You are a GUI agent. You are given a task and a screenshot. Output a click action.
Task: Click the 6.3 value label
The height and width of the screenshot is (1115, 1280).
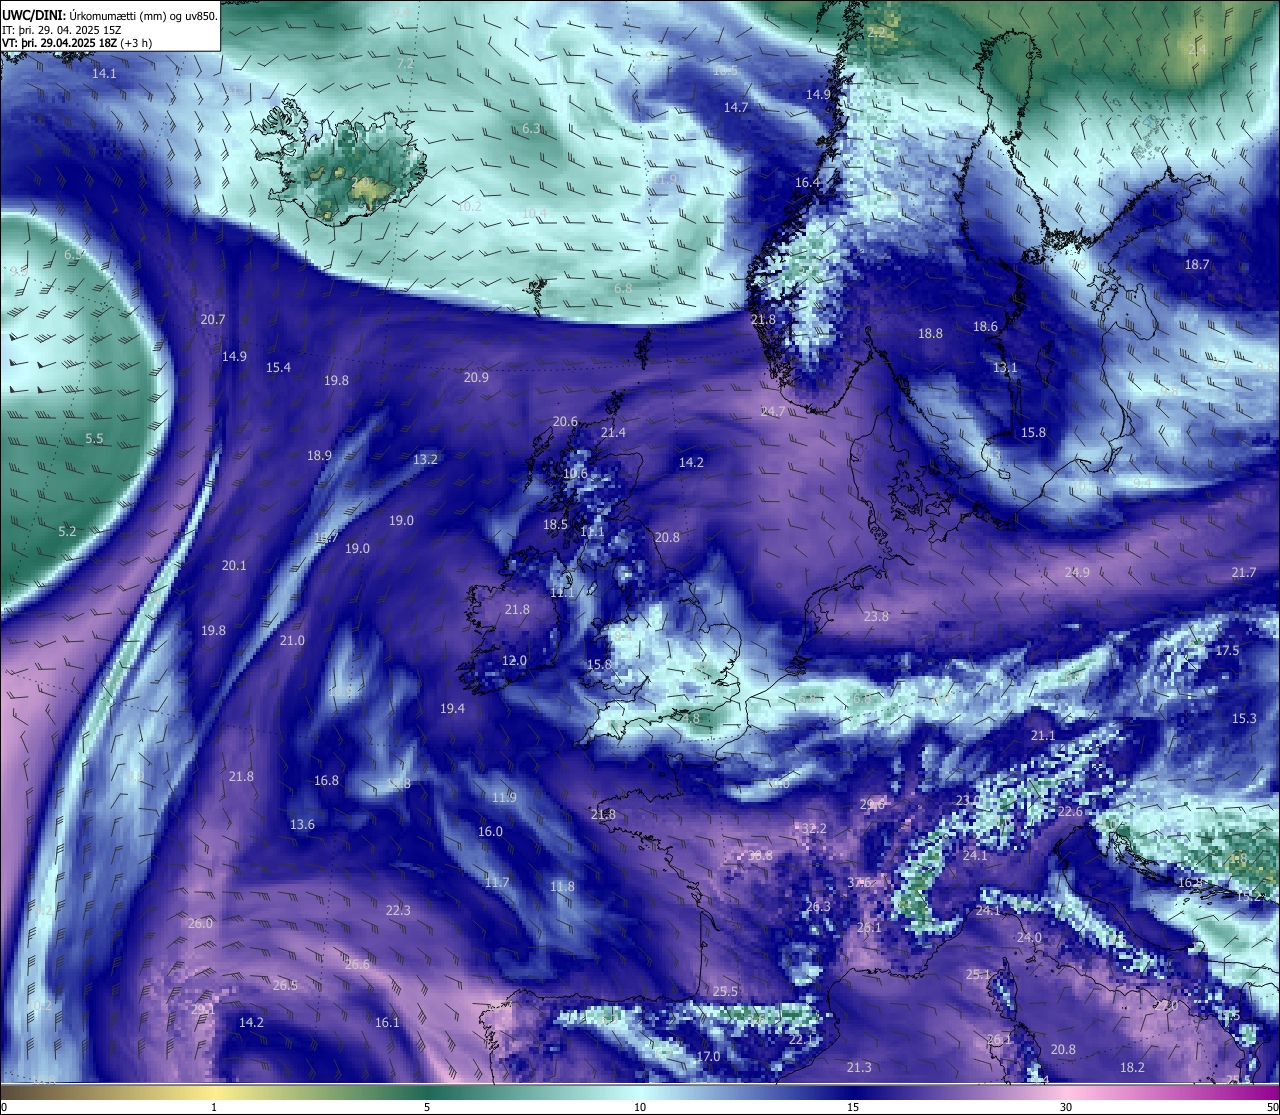[531, 129]
